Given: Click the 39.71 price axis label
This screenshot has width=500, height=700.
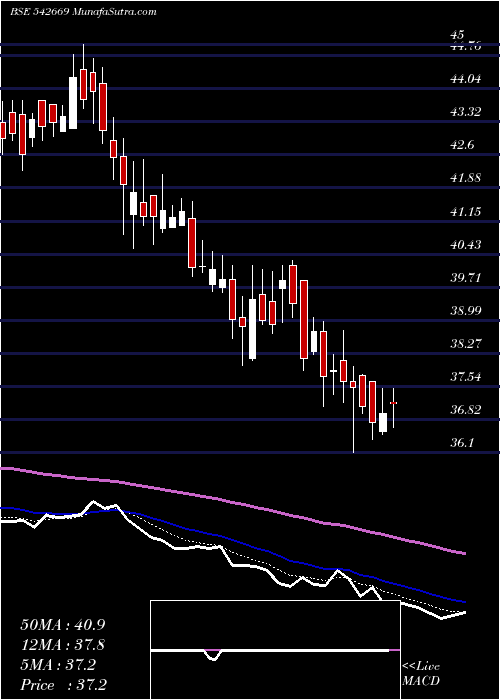Looking at the screenshot, I should pyautogui.click(x=466, y=277).
